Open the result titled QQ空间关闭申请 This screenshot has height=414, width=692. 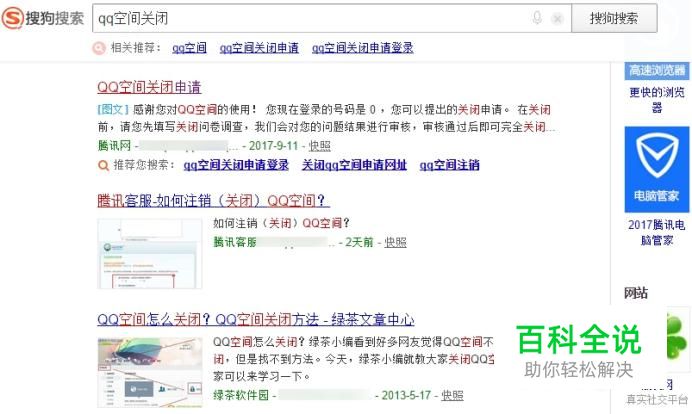click(x=149, y=87)
